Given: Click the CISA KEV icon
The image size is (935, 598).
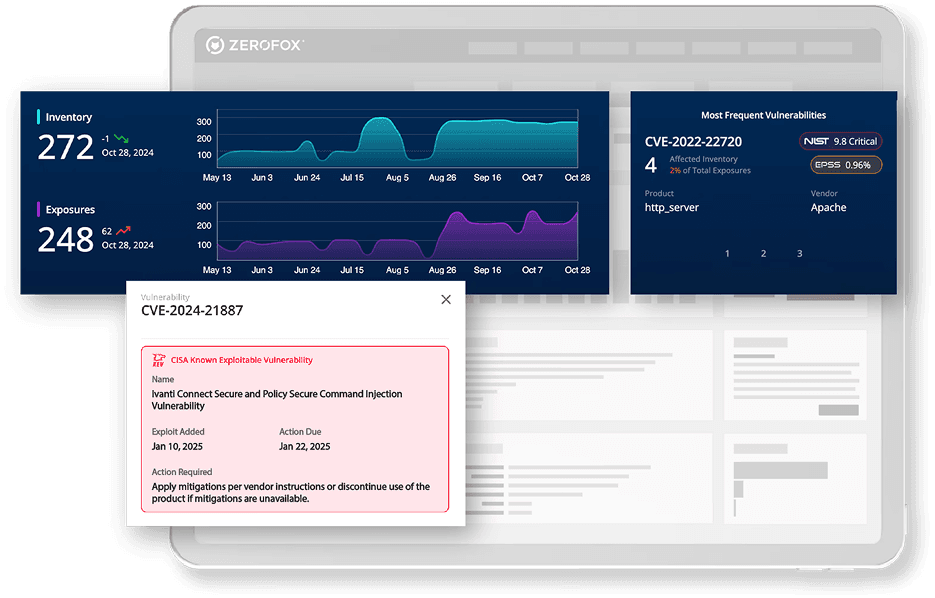Looking at the screenshot, I should (x=159, y=360).
